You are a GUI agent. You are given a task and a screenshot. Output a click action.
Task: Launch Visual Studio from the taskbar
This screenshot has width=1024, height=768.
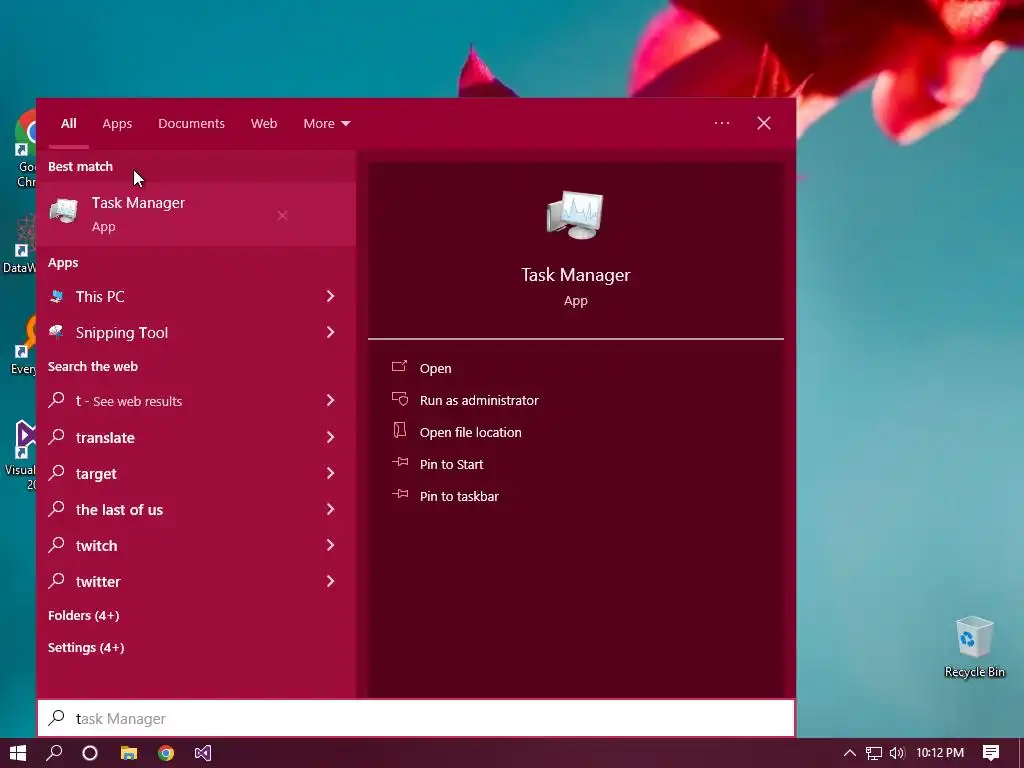pyautogui.click(x=202, y=753)
